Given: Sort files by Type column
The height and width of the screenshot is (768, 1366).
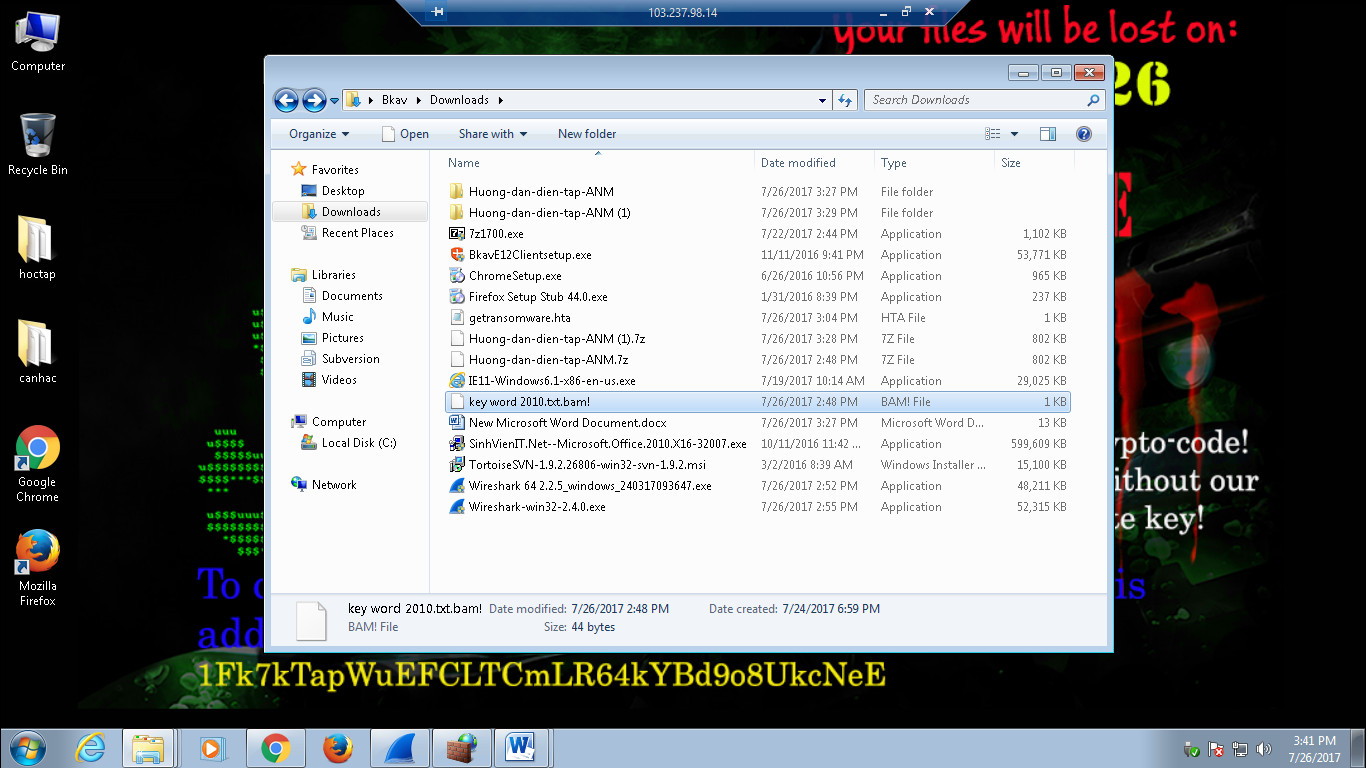Looking at the screenshot, I should (934, 163).
